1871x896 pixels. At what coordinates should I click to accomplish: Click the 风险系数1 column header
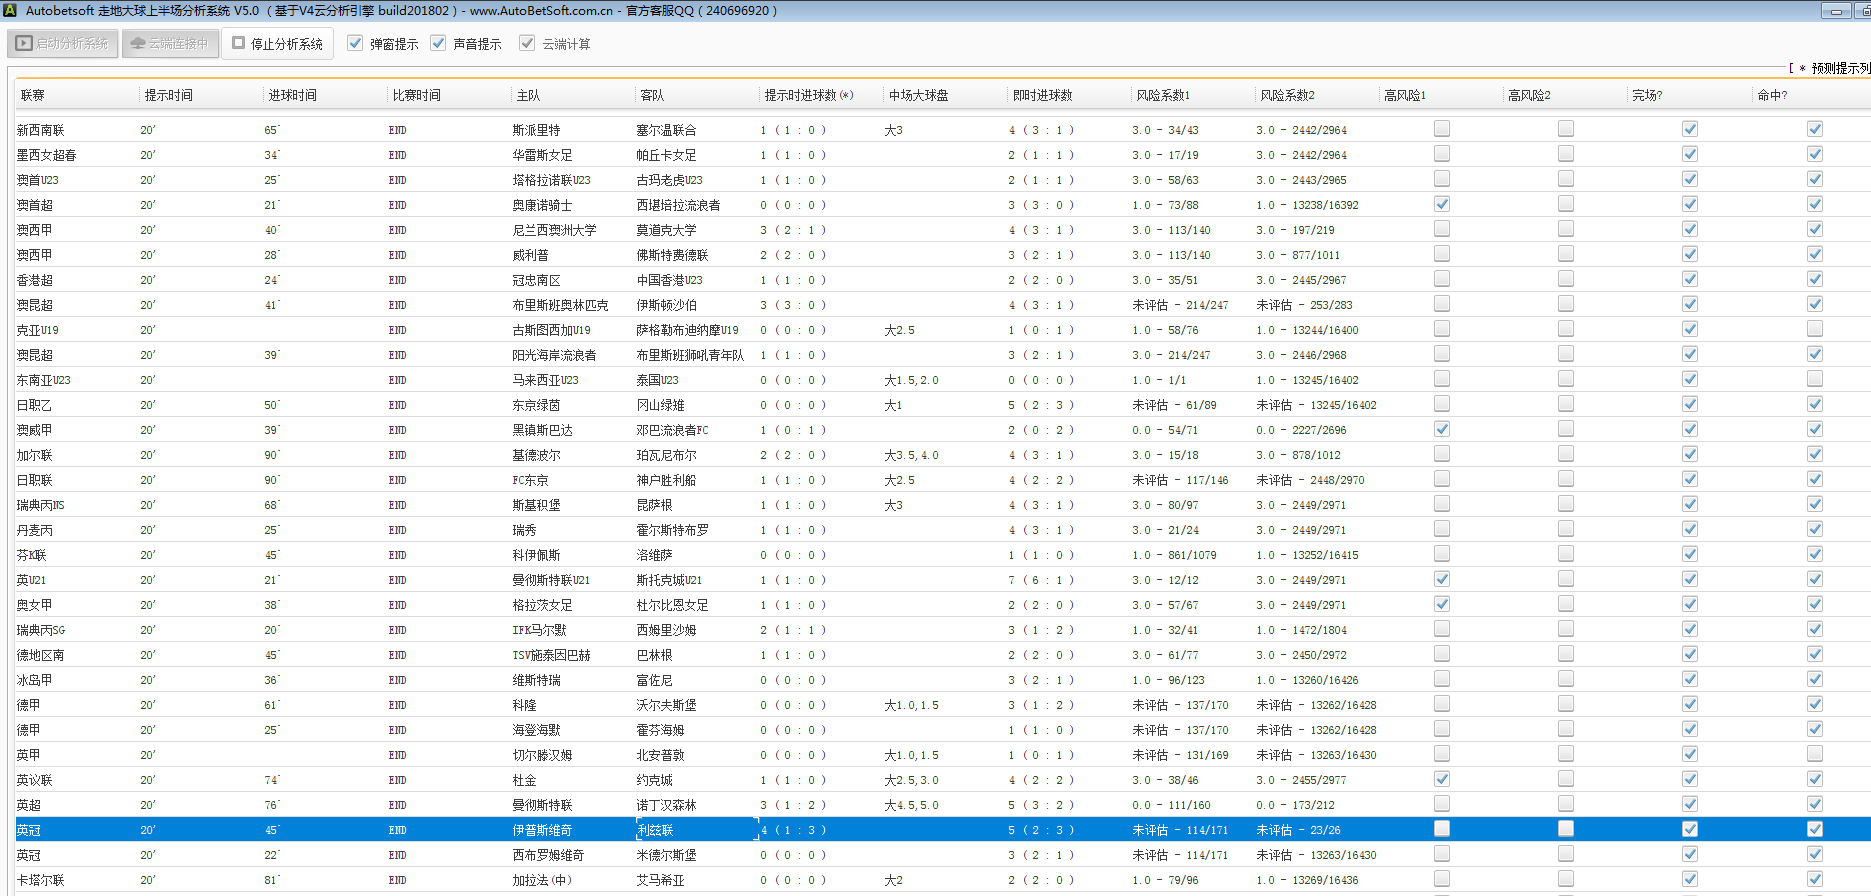click(x=1163, y=95)
